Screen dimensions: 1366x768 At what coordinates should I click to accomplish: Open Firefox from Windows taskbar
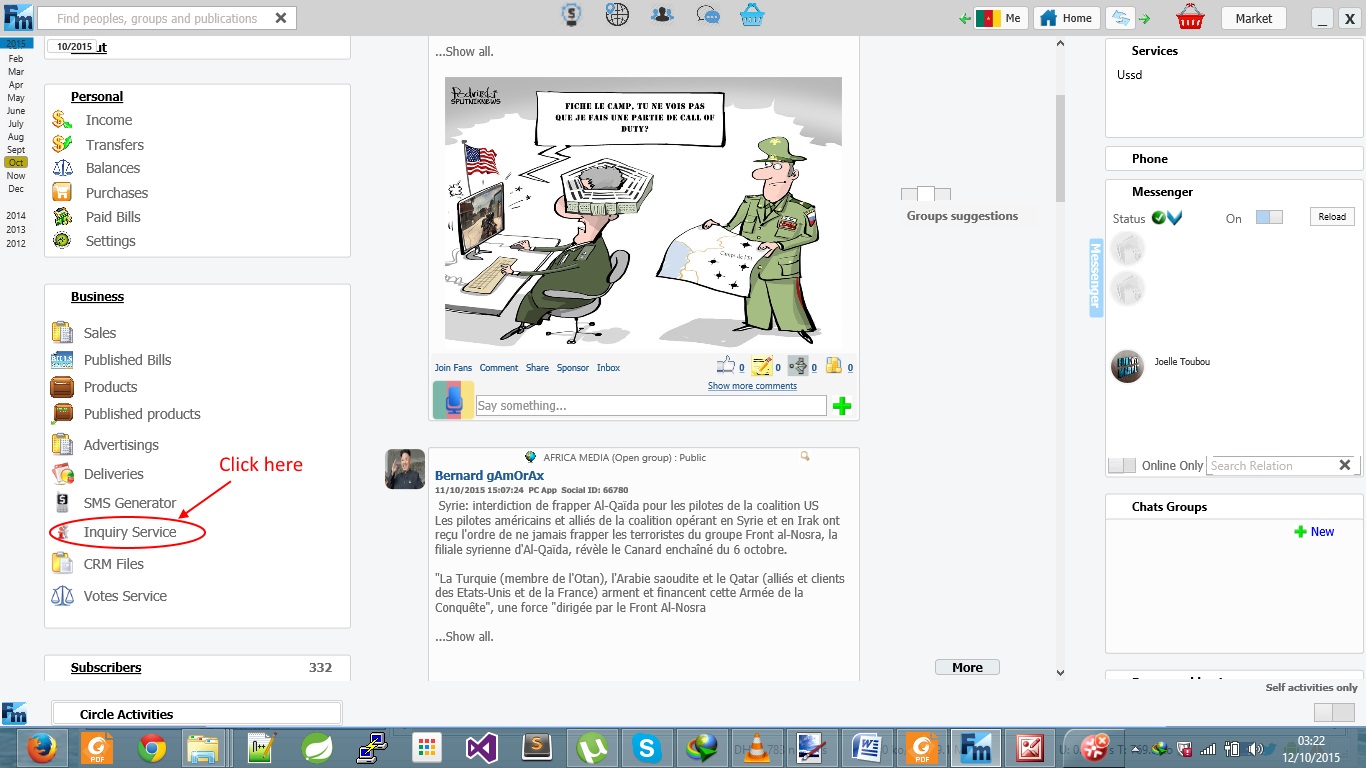click(x=41, y=747)
